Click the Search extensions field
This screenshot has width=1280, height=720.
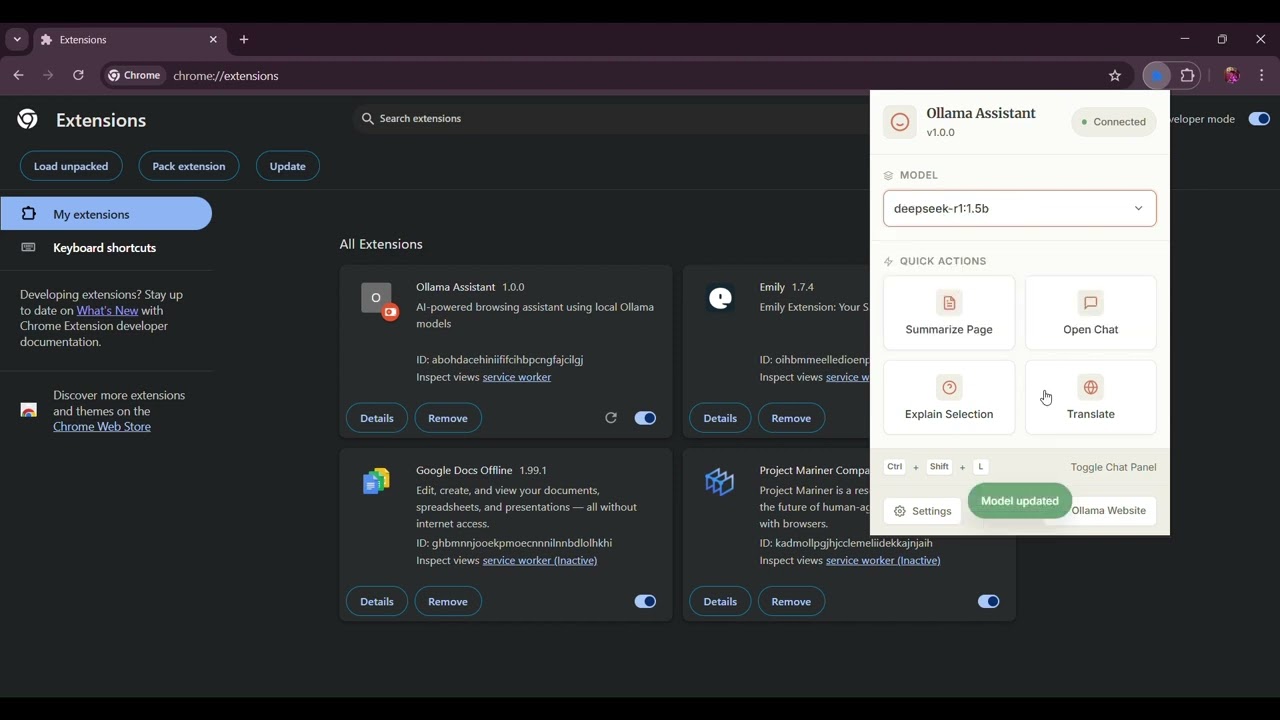610,119
